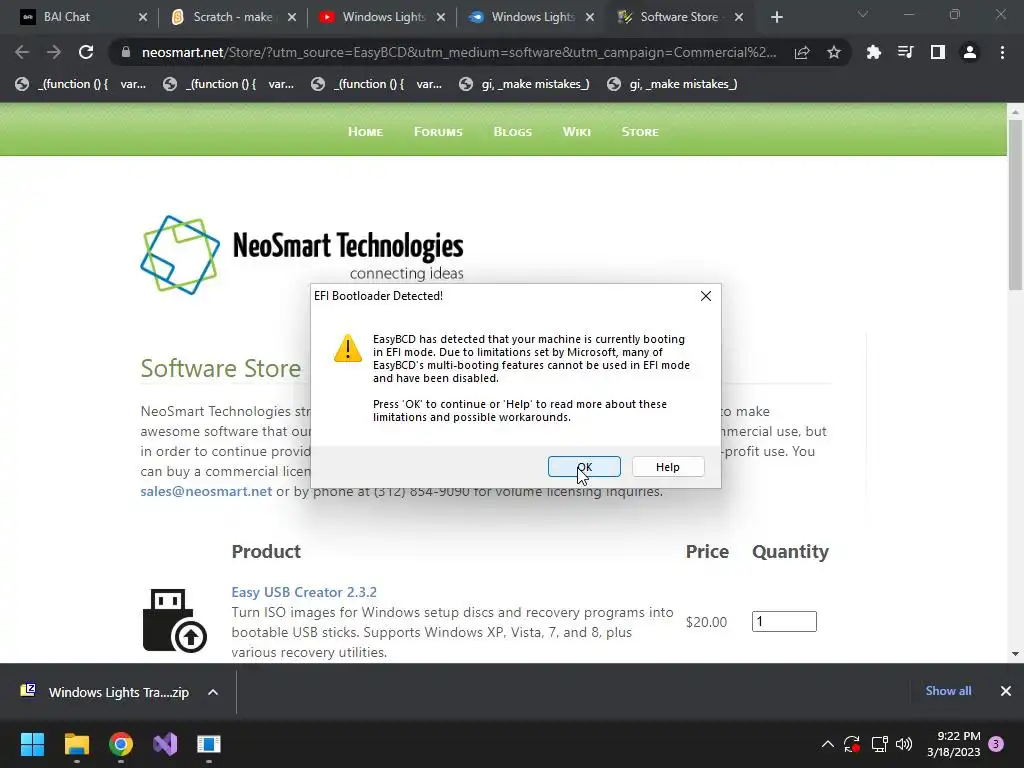Click the Easy USB Creator USB icon
The height and width of the screenshot is (768, 1024).
pyautogui.click(x=174, y=620)
